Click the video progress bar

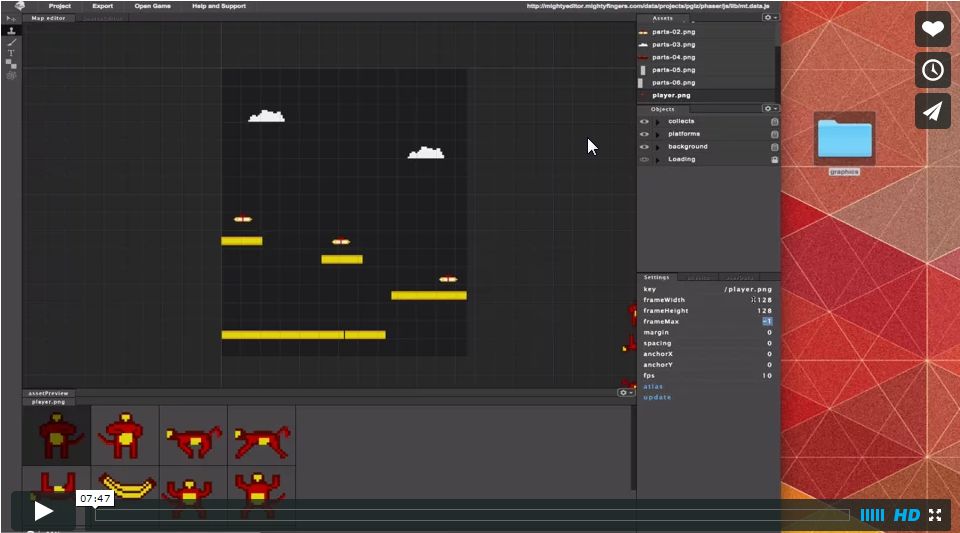[472, 515]
